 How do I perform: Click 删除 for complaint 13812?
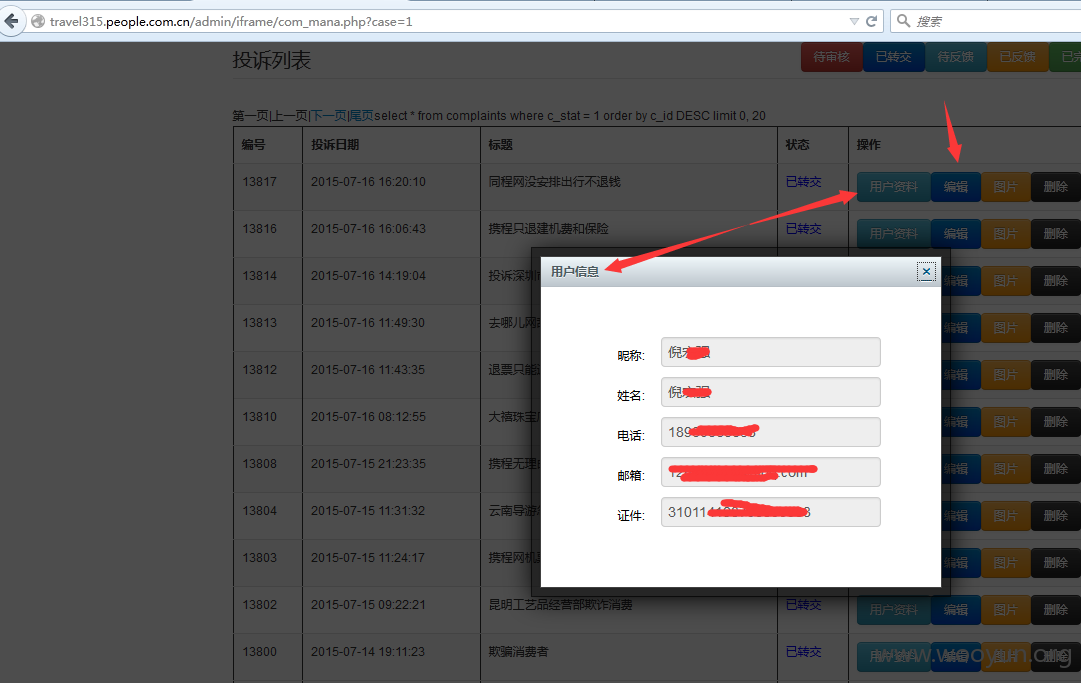[x=1055, y=374]
